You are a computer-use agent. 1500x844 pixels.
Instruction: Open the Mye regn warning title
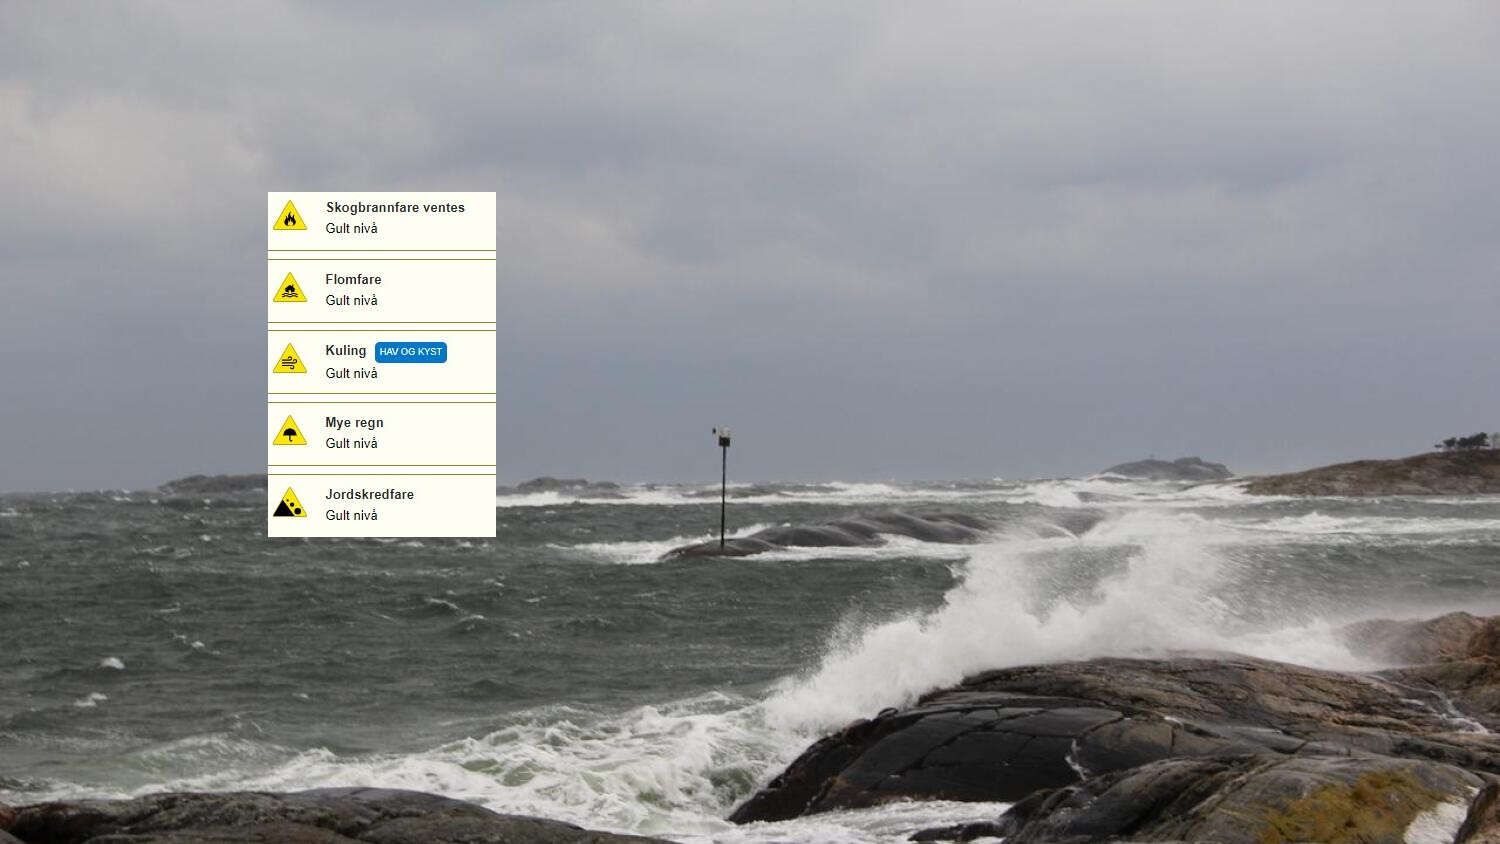(x=354, y=423)
